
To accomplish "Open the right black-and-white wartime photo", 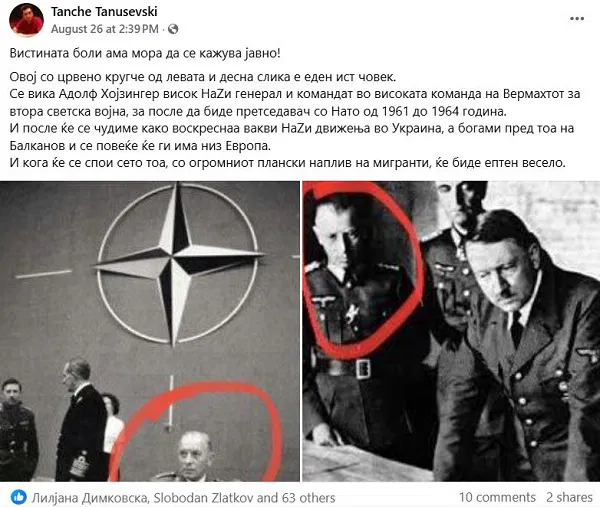I will [x=451, y=331].
